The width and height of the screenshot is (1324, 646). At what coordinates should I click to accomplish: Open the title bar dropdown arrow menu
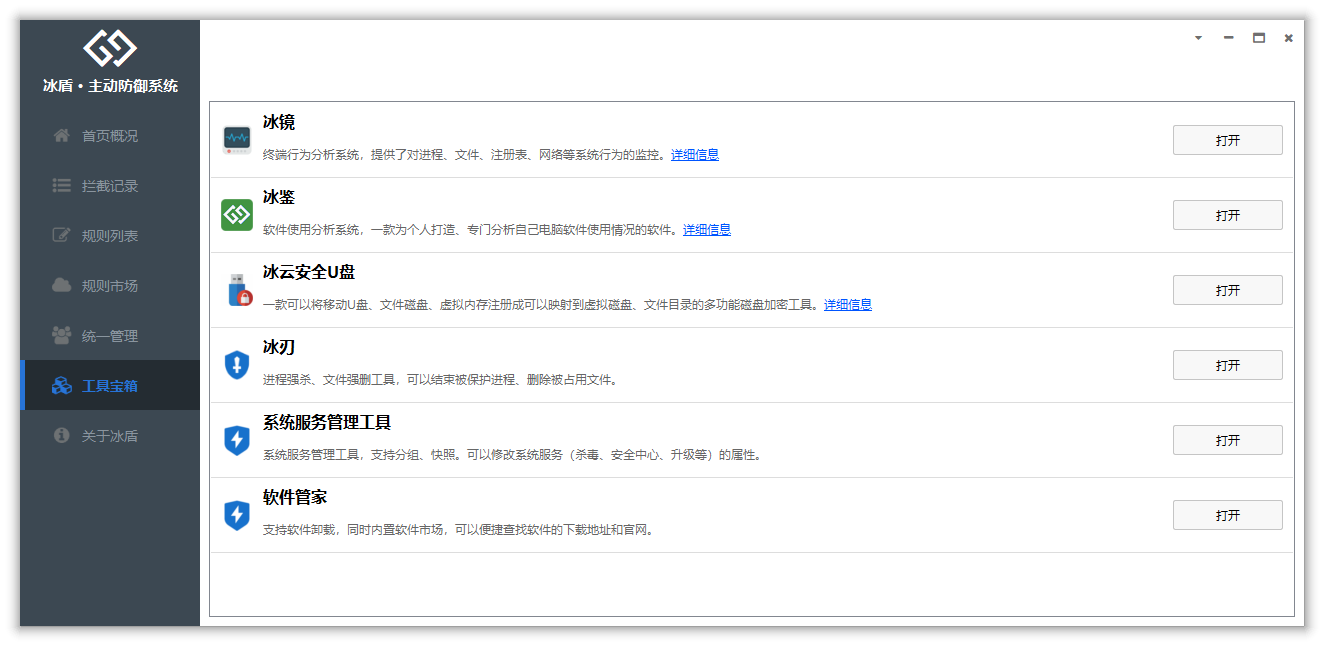pos(1198,38)
